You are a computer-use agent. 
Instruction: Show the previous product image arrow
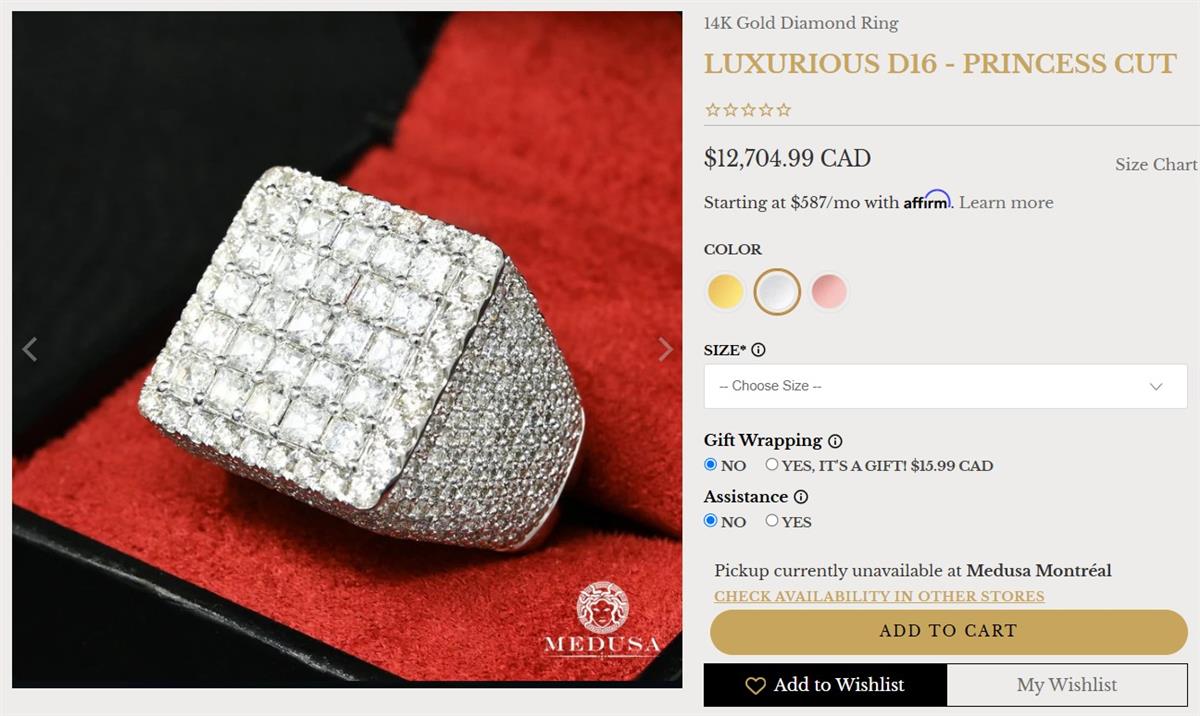[x=30, y=349]
